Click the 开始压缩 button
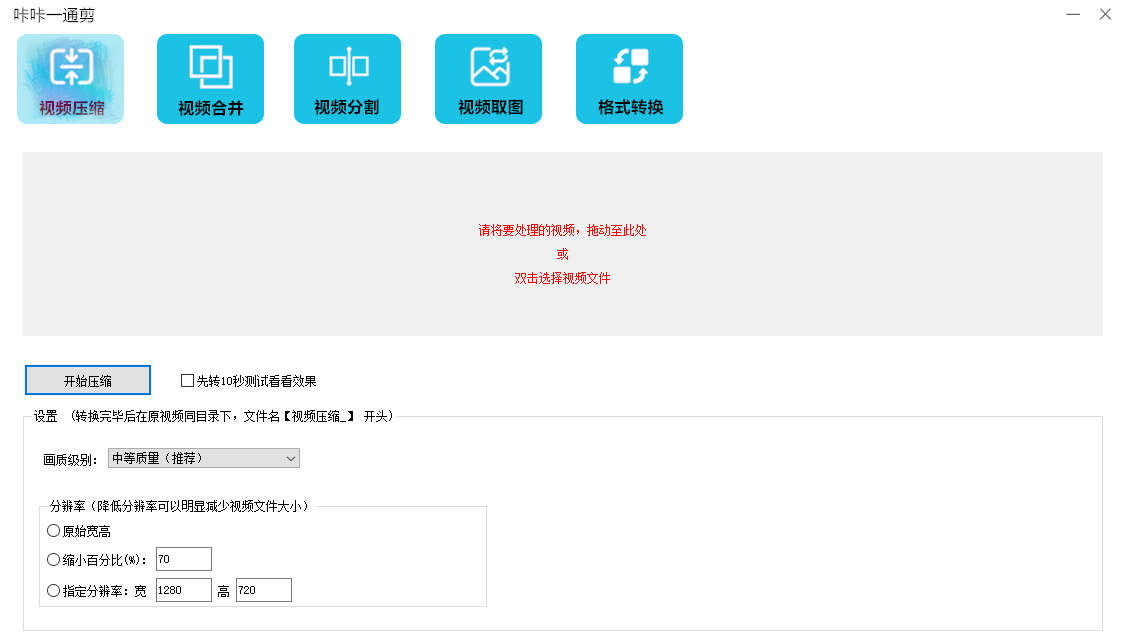Viewport: 1127px width, 642px height. coord(88,380)
